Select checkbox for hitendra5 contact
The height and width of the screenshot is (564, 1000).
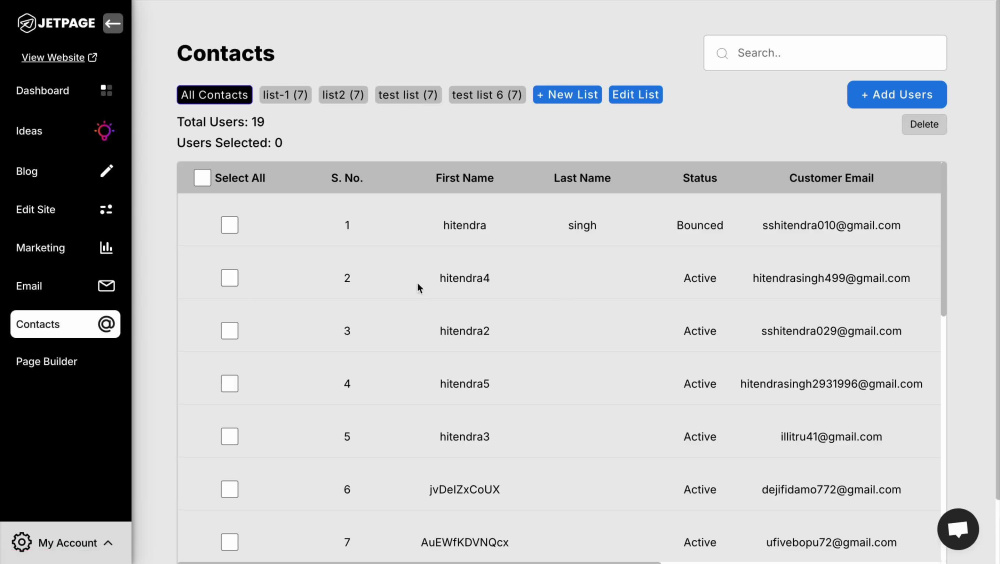tap(230, 383)
